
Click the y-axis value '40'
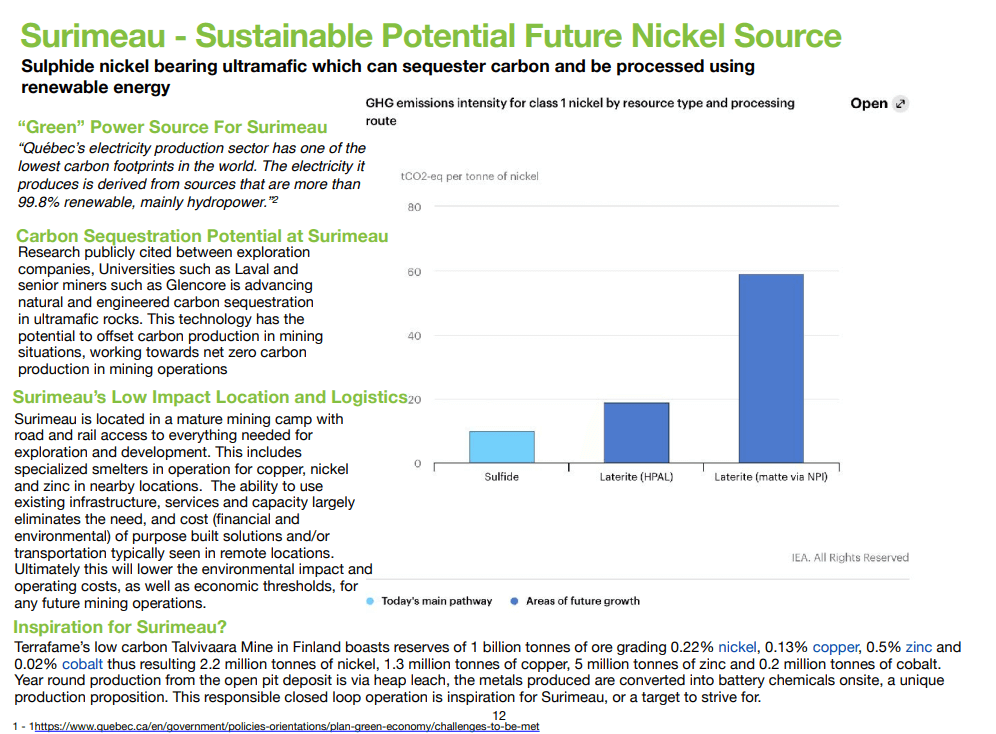(x=414, y=336)
